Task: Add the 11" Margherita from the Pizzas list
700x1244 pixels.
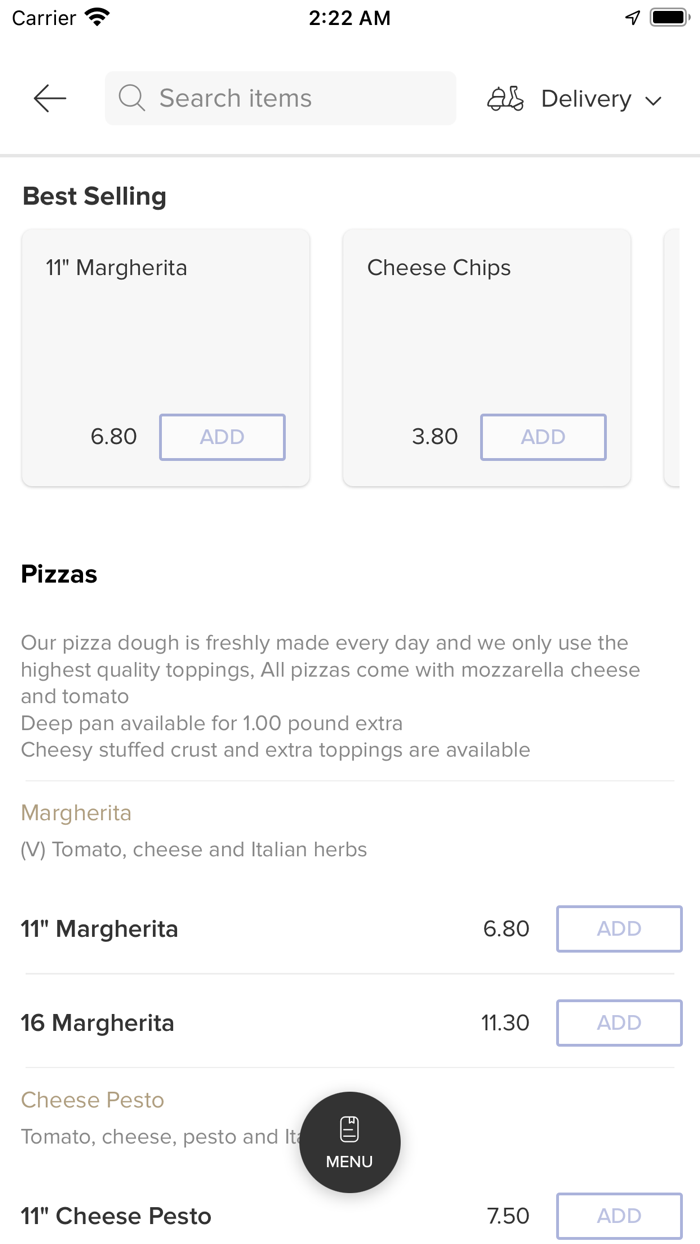Action: (618, 929)
